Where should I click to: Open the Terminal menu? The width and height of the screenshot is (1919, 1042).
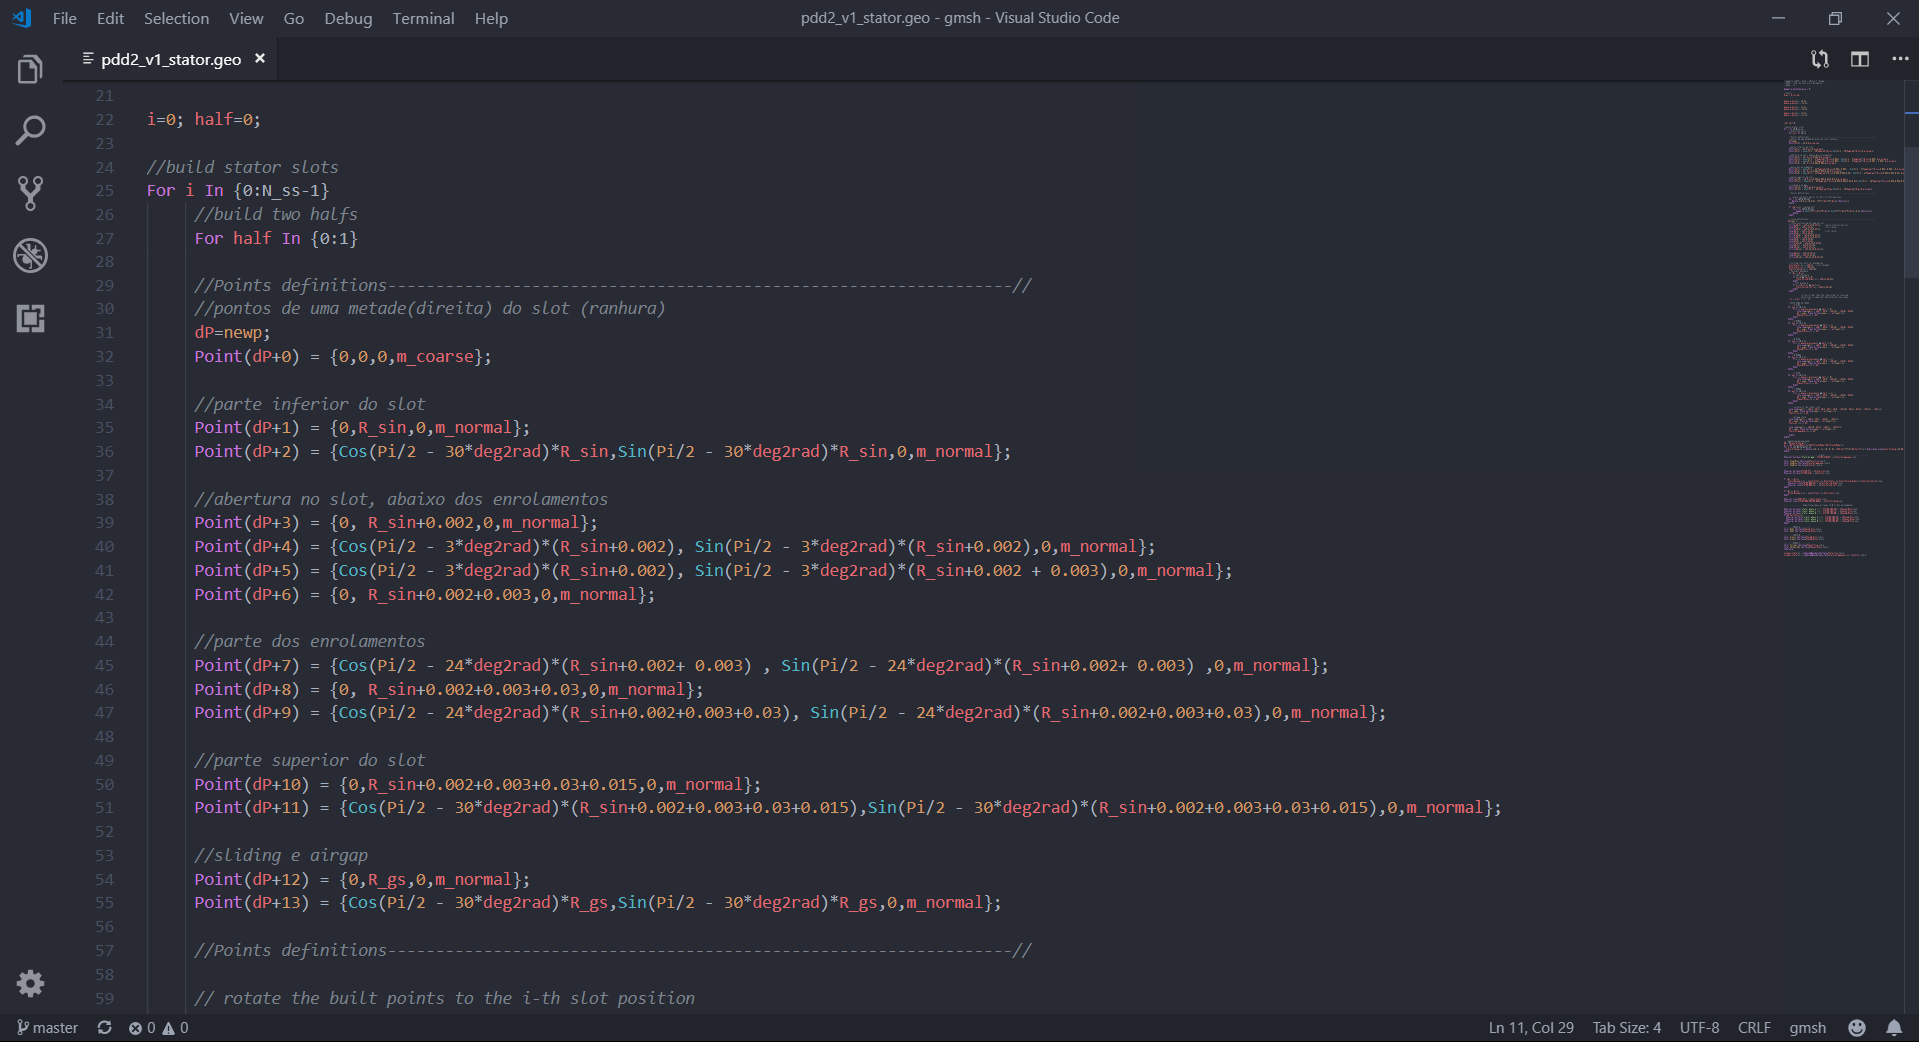423,18
